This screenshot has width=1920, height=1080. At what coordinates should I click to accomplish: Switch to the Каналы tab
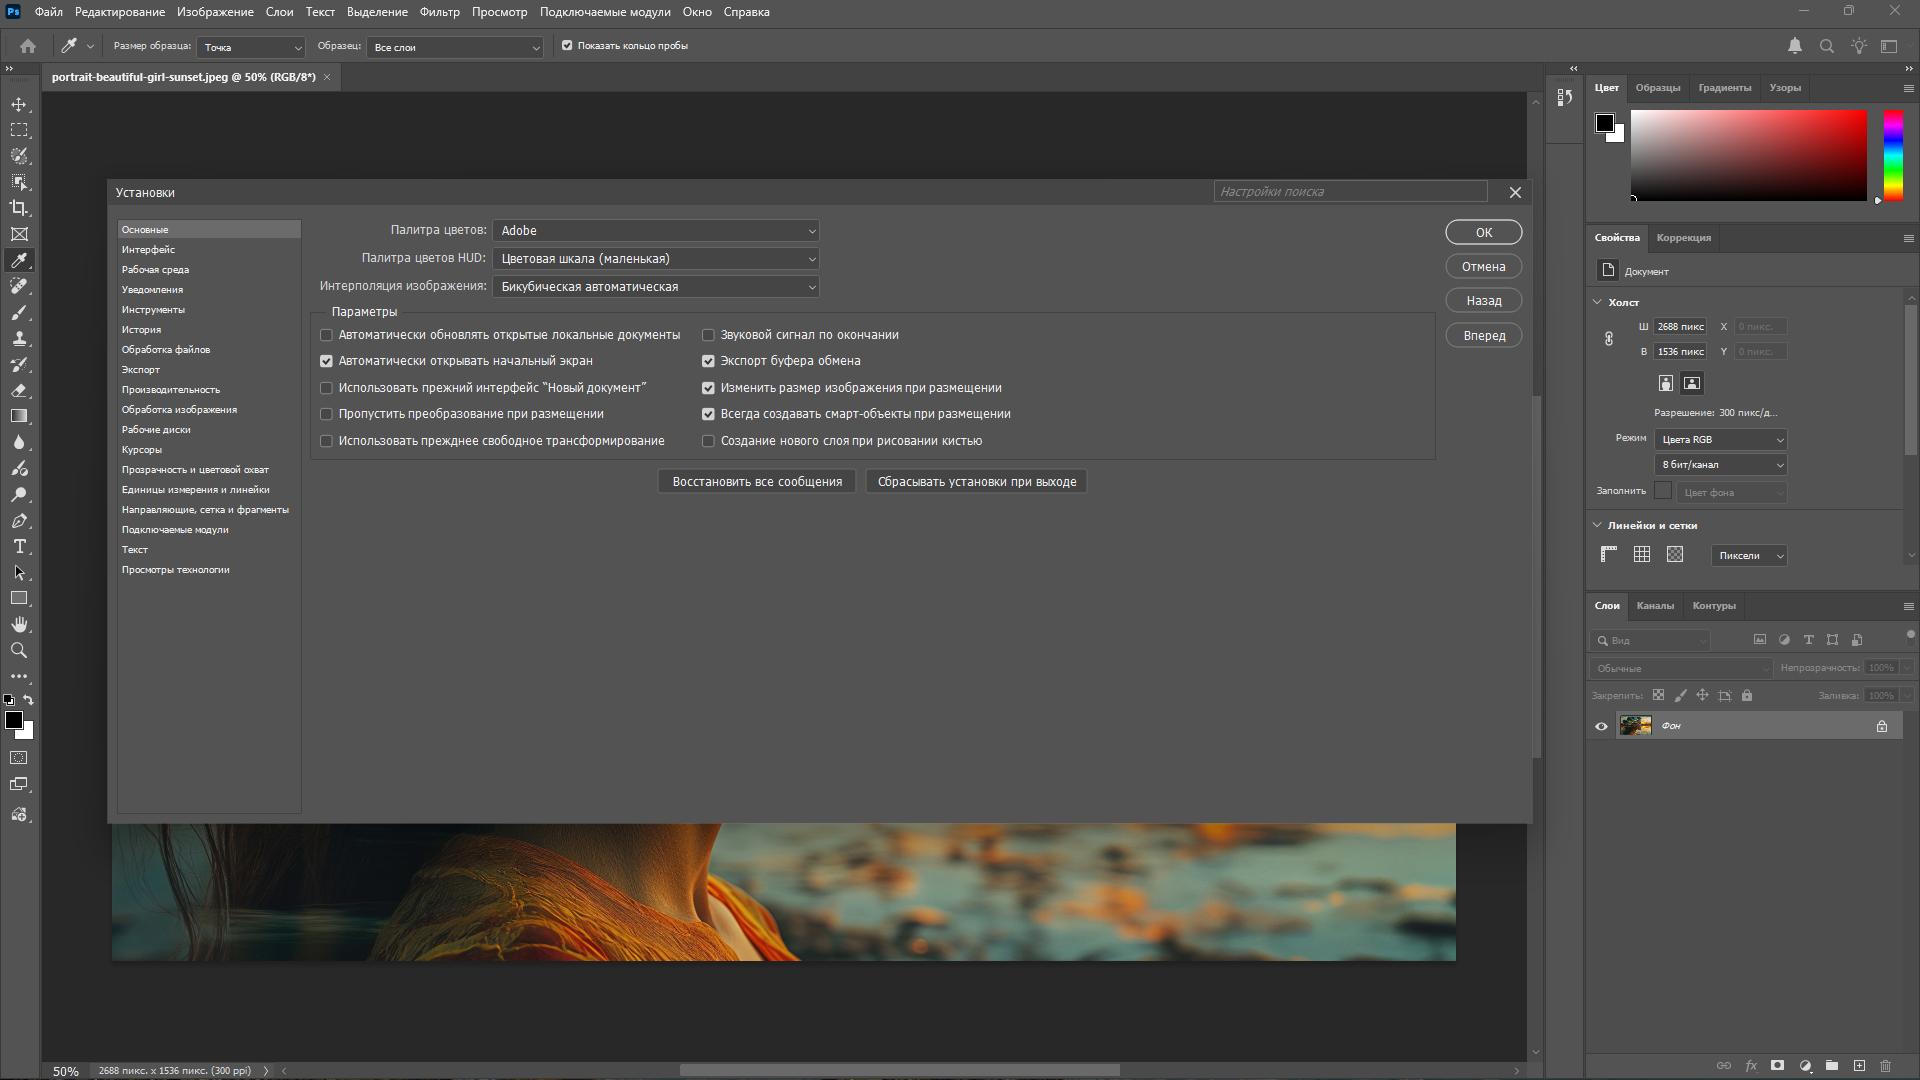[1655, 606]
